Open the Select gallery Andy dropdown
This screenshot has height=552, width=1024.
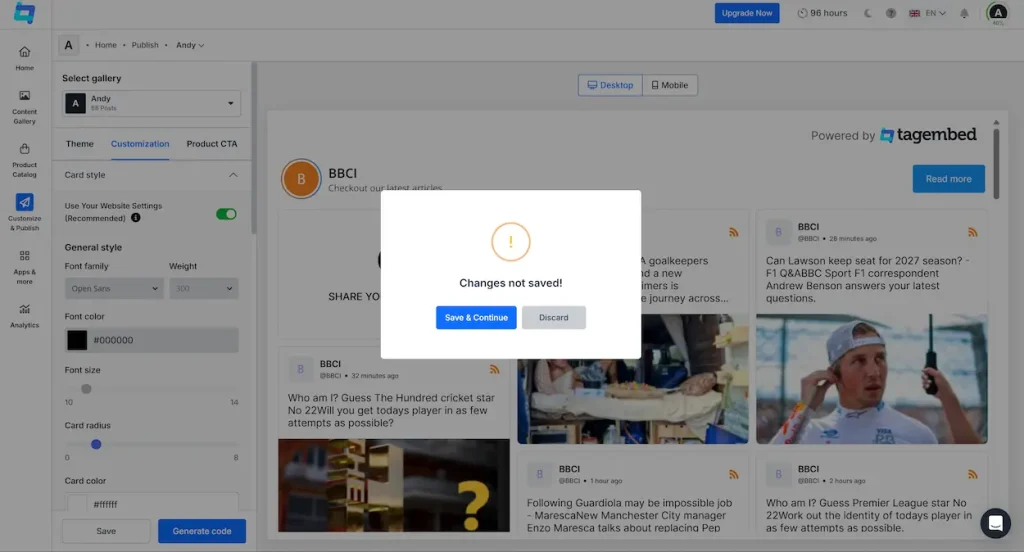(152, 103)
